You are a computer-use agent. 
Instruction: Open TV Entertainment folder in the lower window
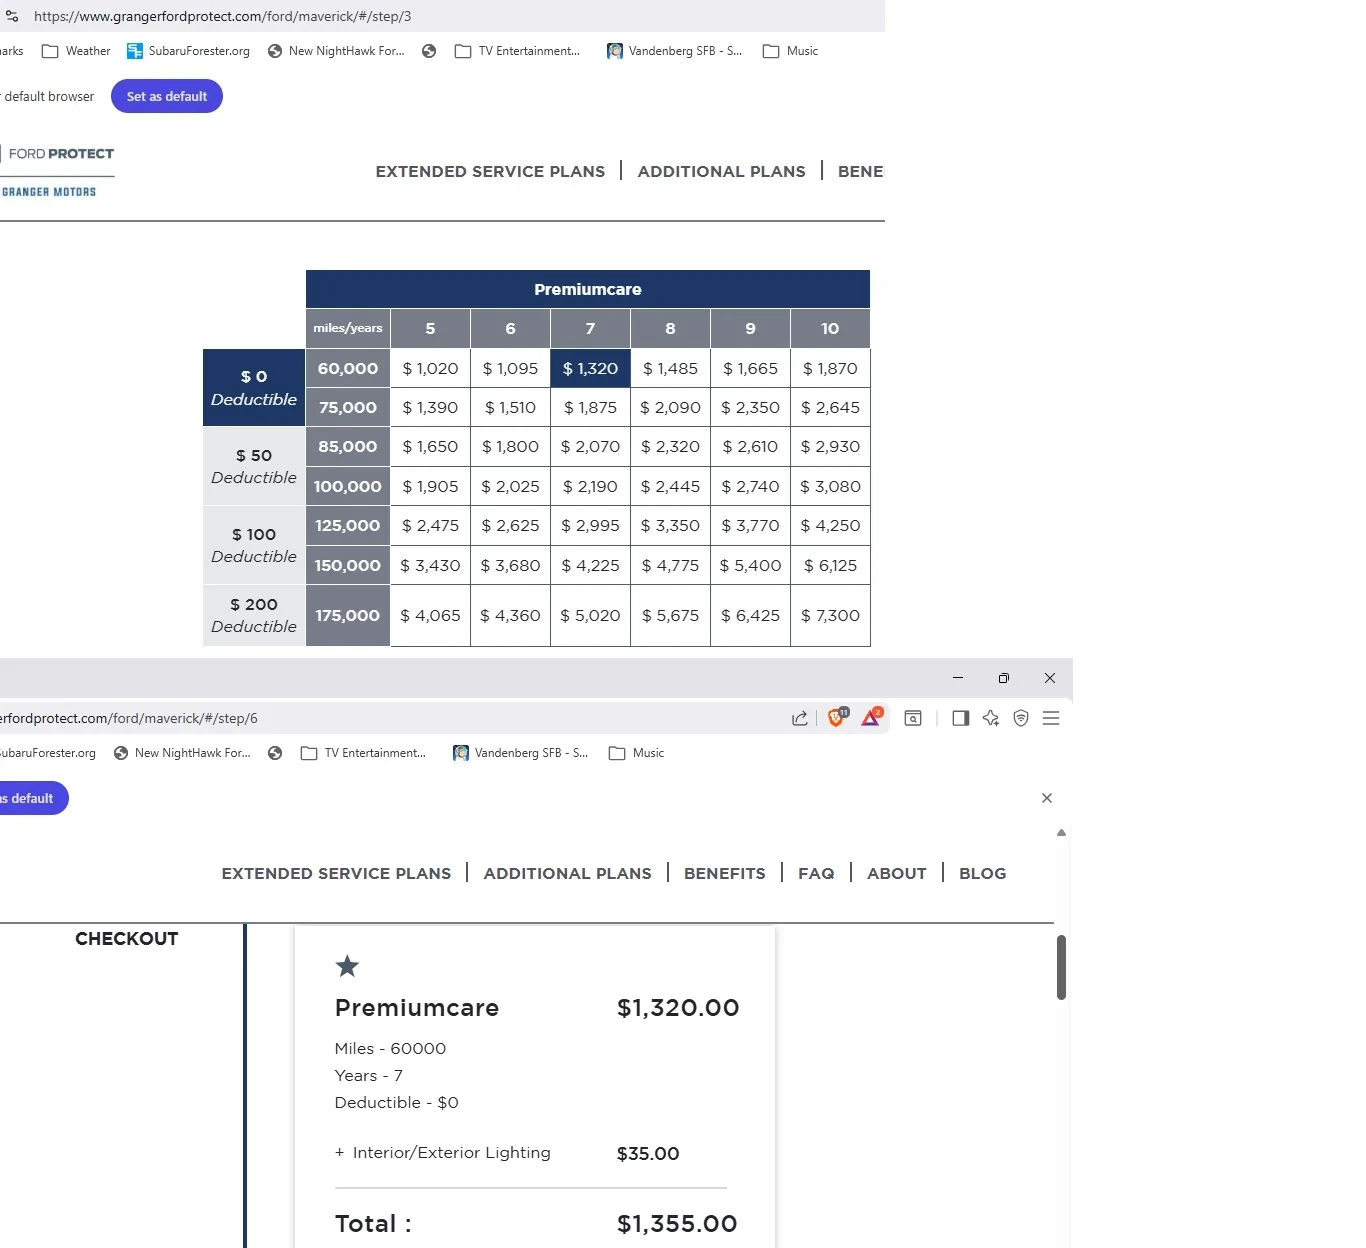pos(363,753)
